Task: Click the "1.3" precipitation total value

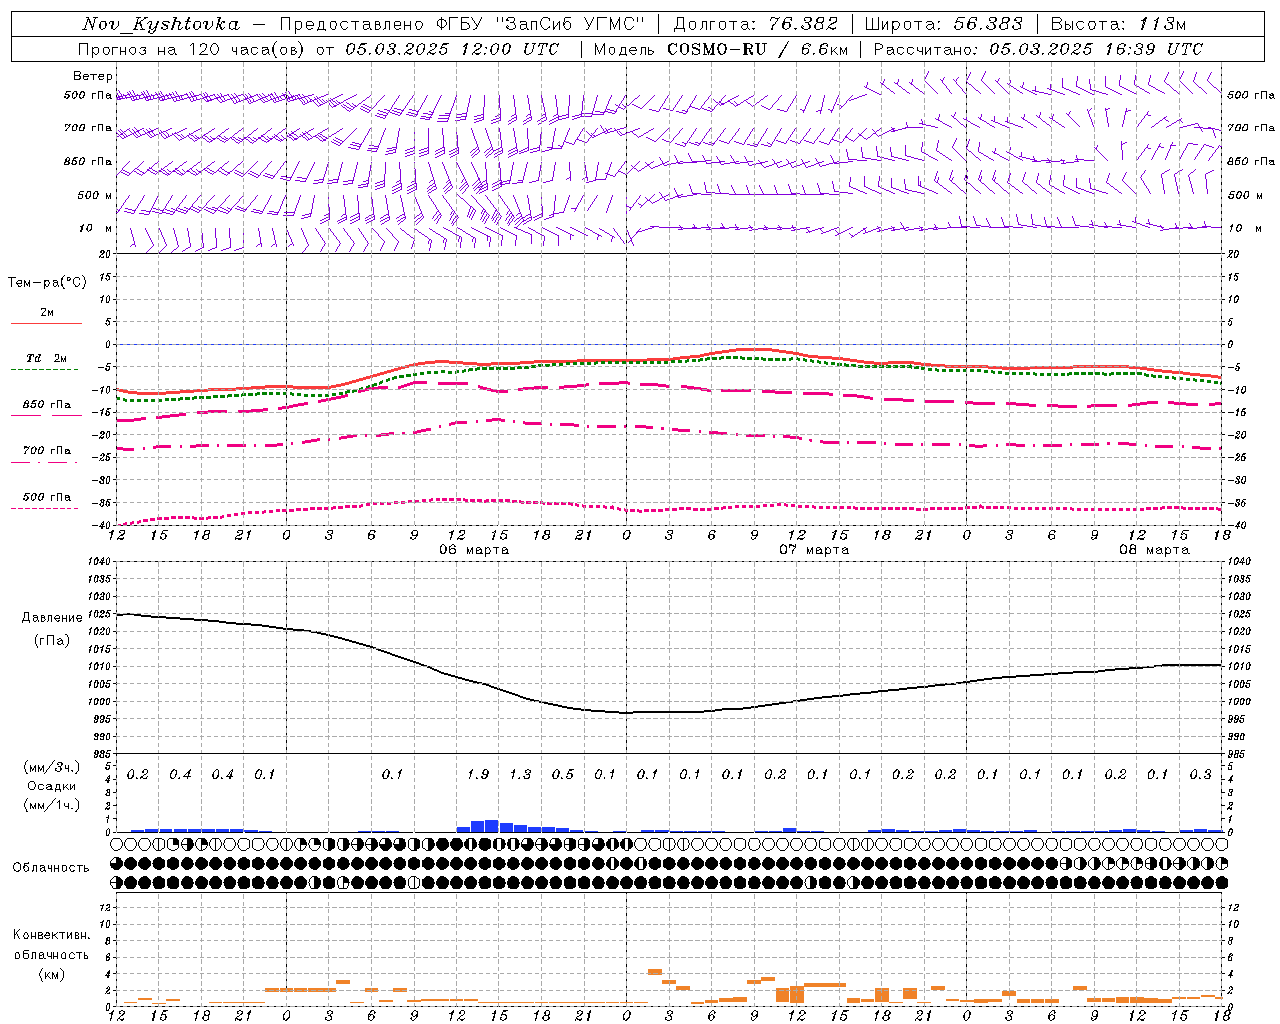Action: (520, 774)
